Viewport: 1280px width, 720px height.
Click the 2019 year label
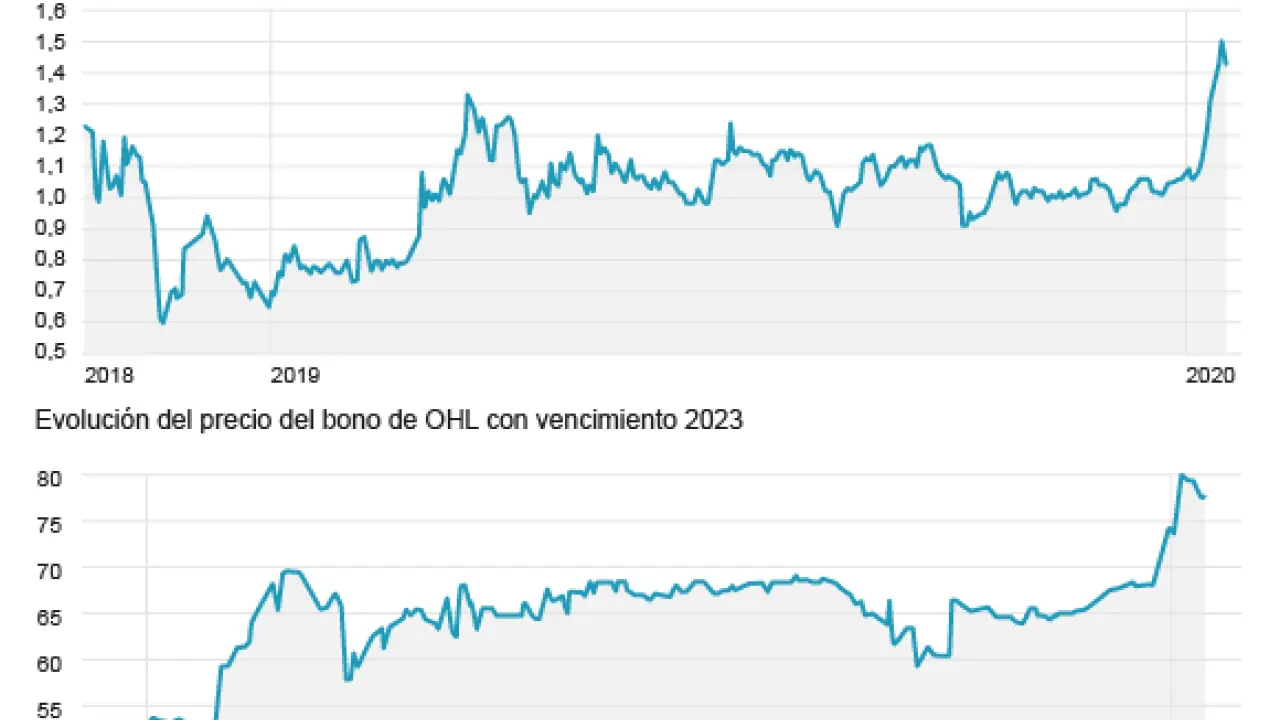(x=296, y=375)
